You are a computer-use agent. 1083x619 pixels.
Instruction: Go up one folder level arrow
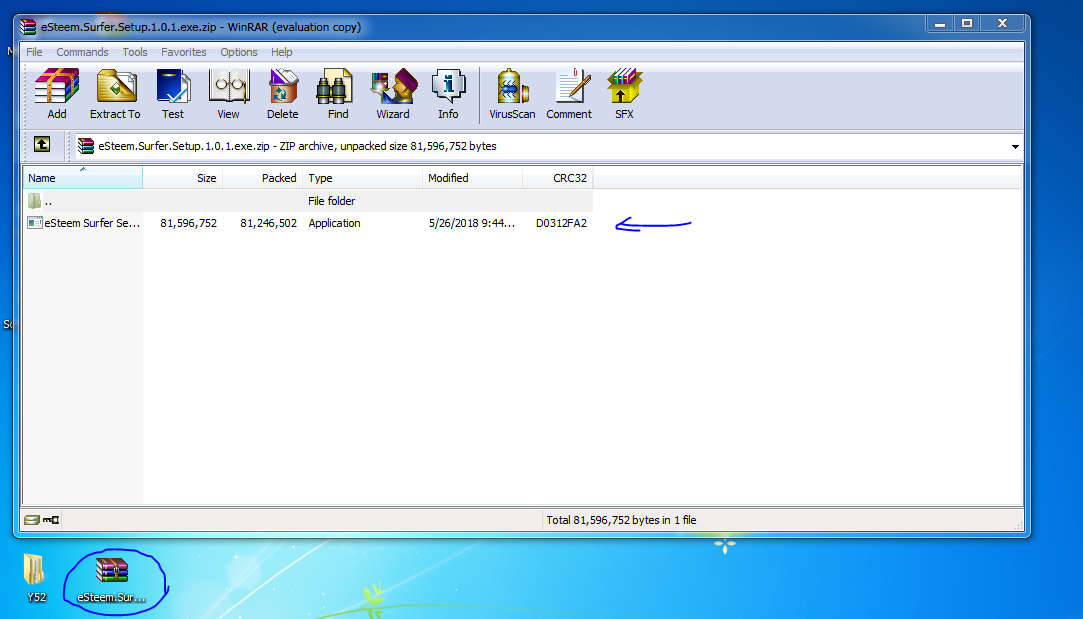[x=42, y=144]
